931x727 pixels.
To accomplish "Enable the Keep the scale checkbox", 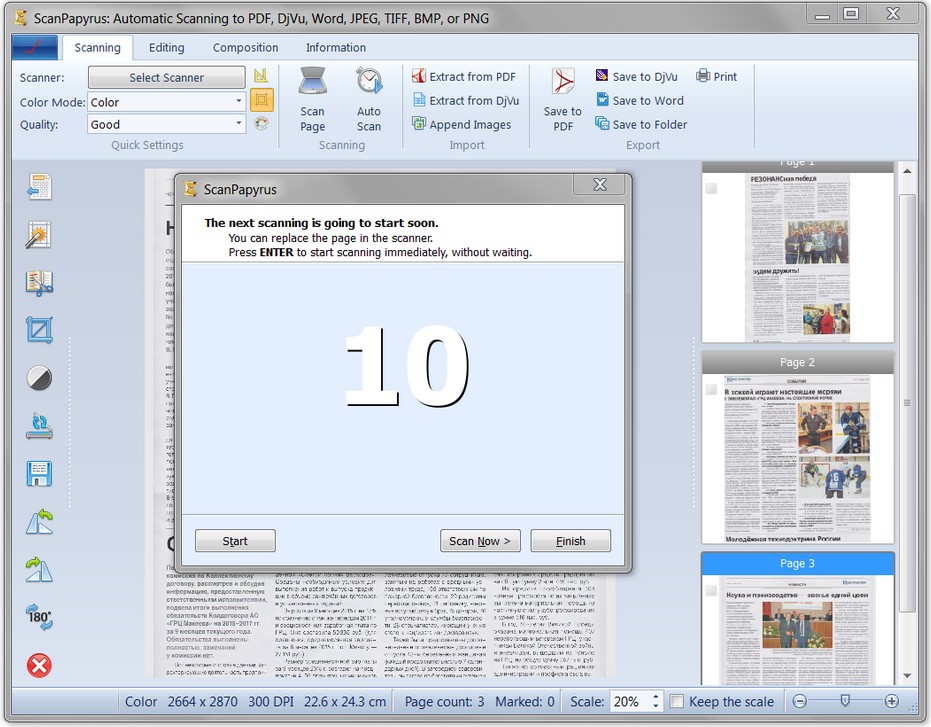I will click(676, 701).
